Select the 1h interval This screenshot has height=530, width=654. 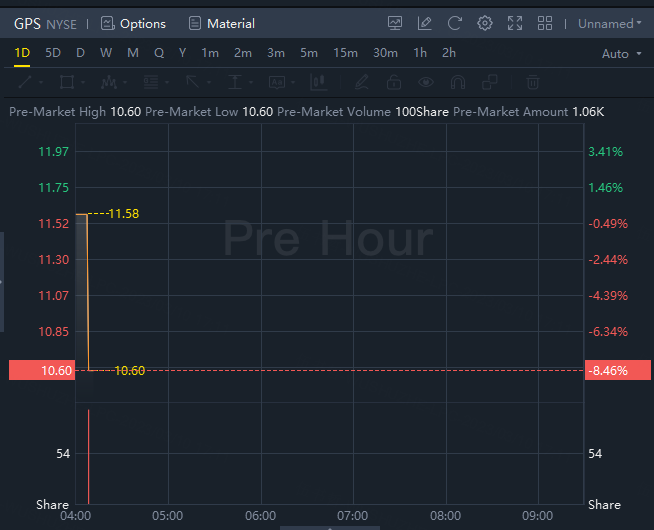pos(420,53)
